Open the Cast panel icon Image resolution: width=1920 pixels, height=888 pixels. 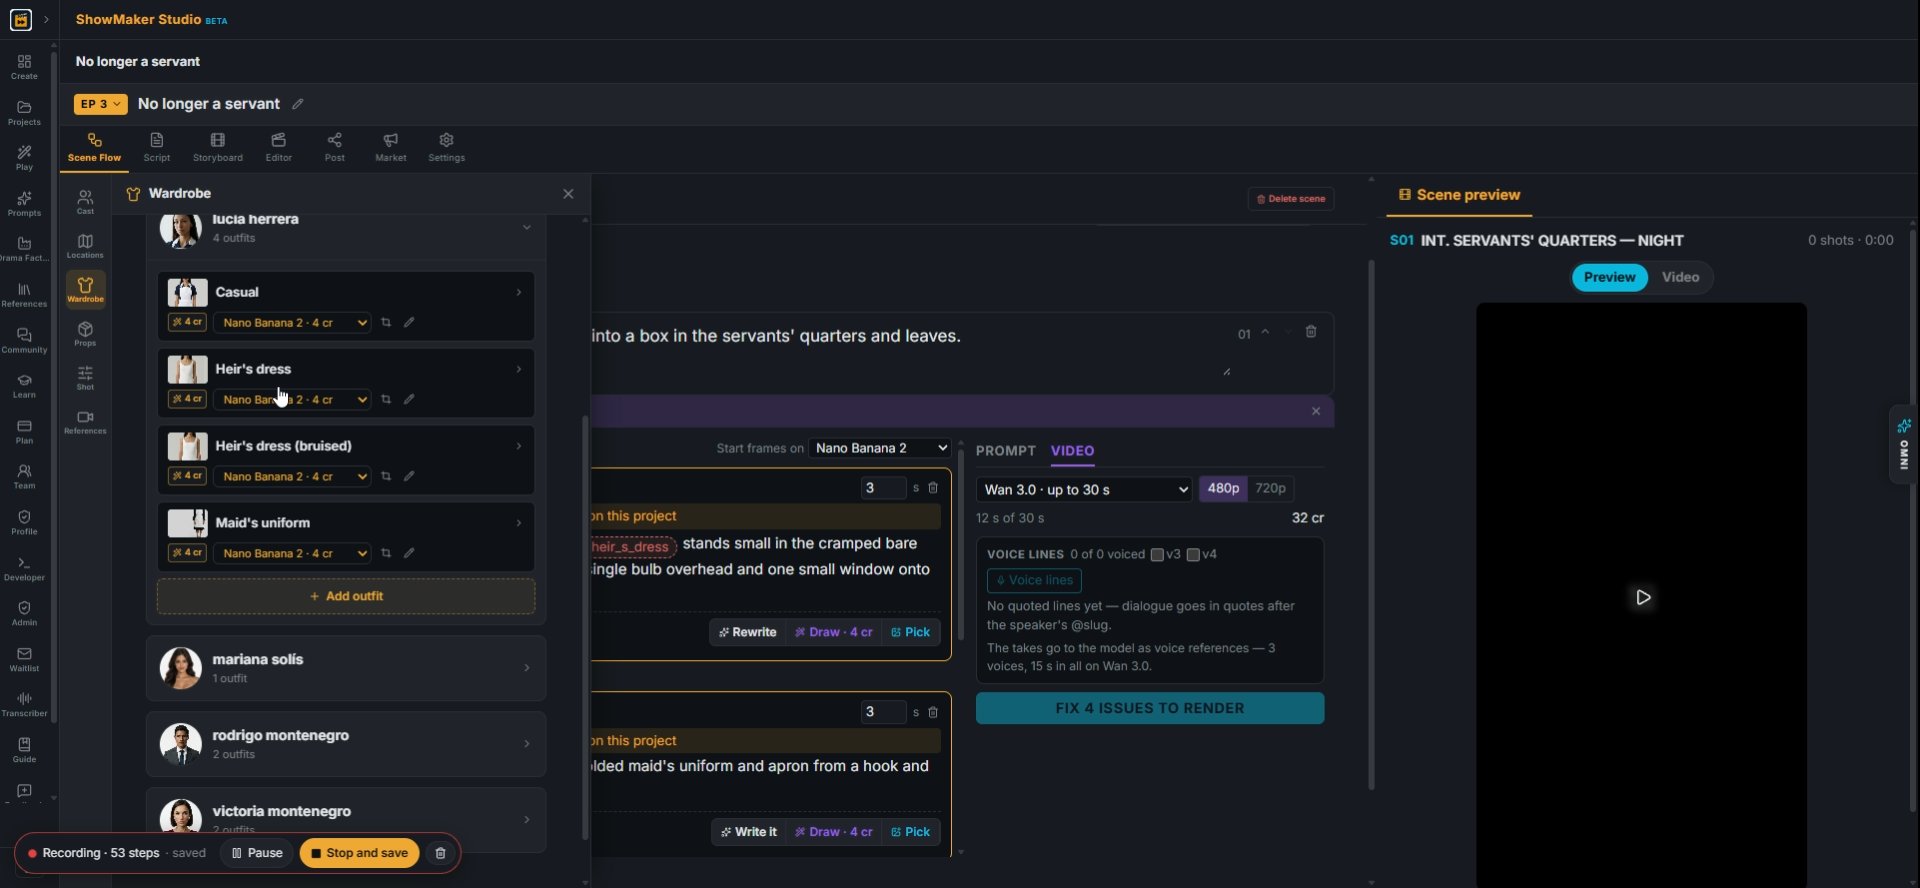click(x=85, y=202)
